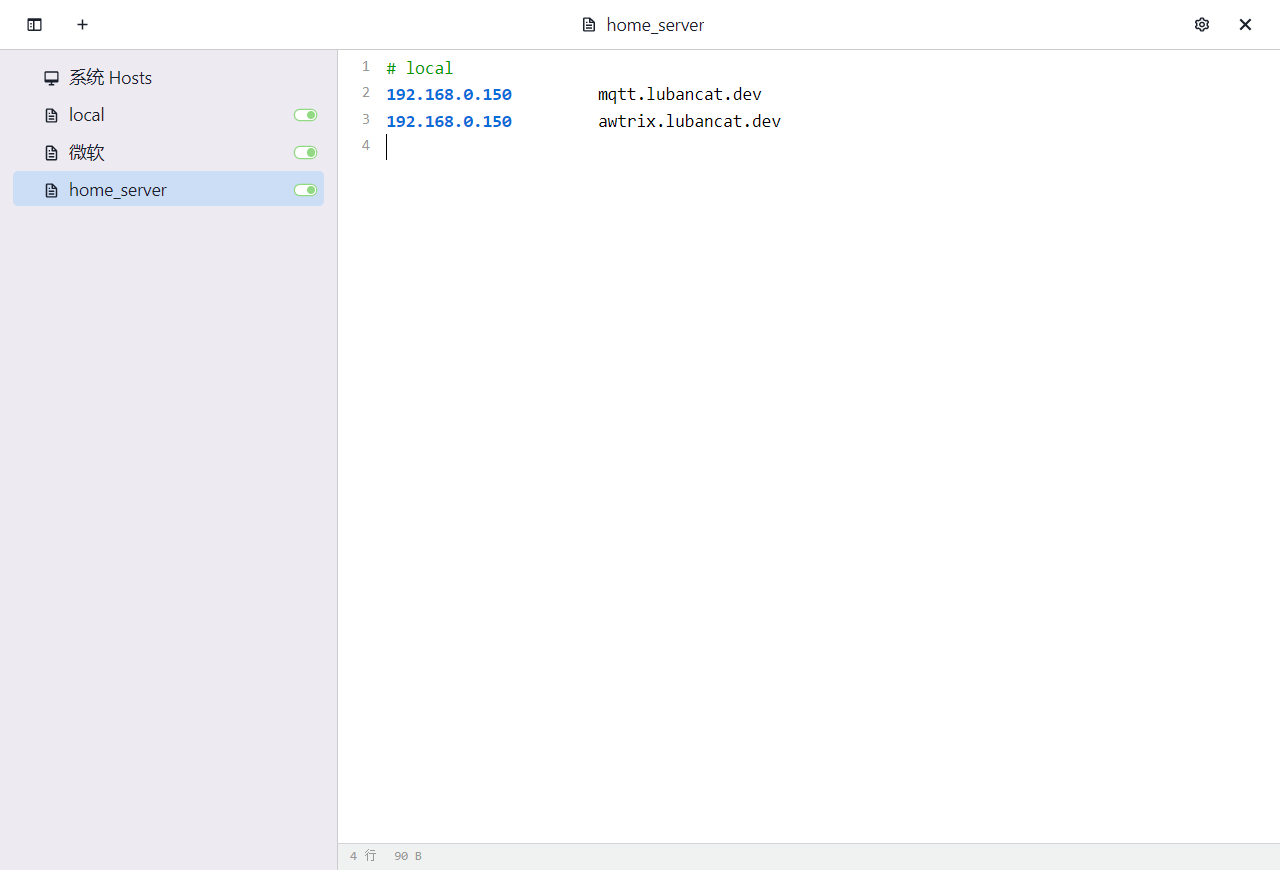The image size is (1280, 870).
Task: Open settings gear icon
Action: click(1202, 25)
